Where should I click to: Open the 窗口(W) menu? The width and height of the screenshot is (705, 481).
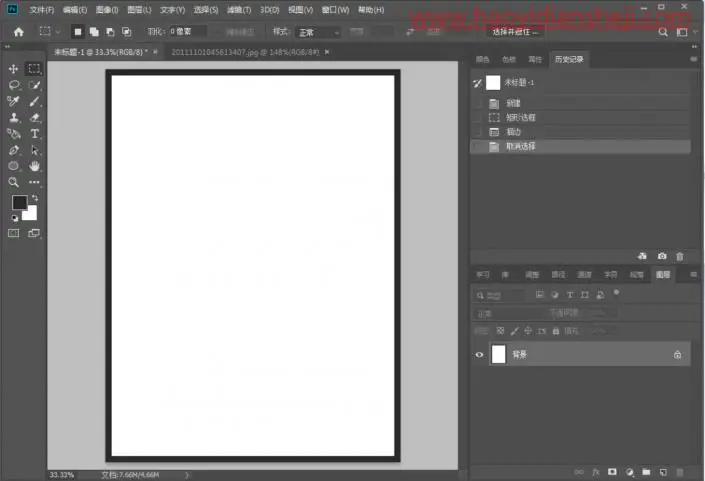point(335,9)
